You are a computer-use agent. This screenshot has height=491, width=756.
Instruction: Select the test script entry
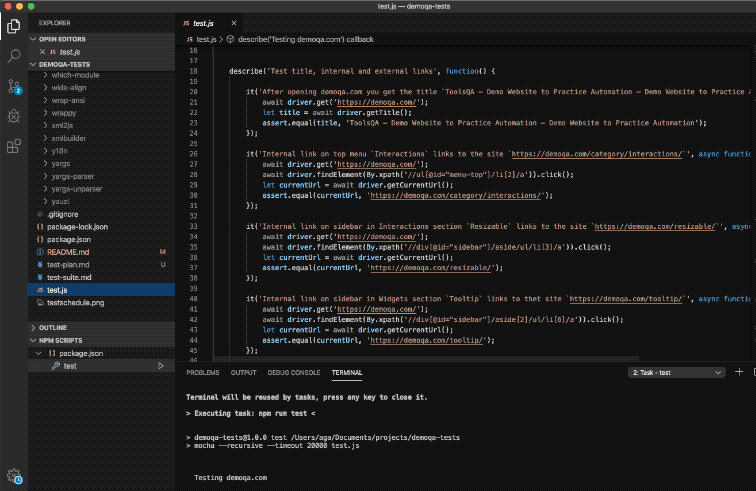click(101, 366)
